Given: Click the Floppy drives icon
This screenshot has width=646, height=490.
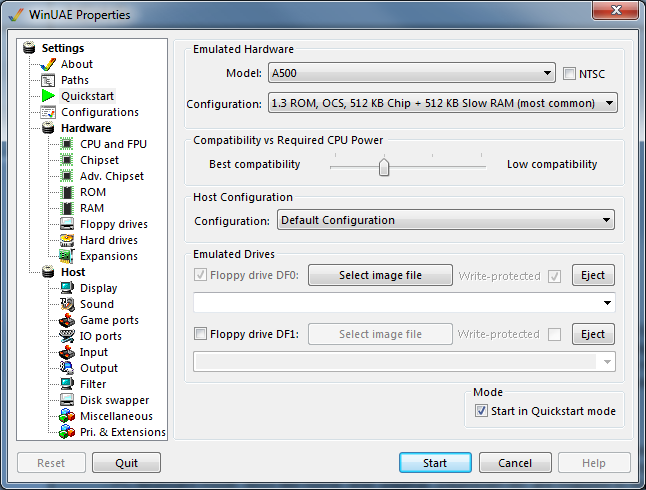Looking at the screenshot, I should click(67, 224).
